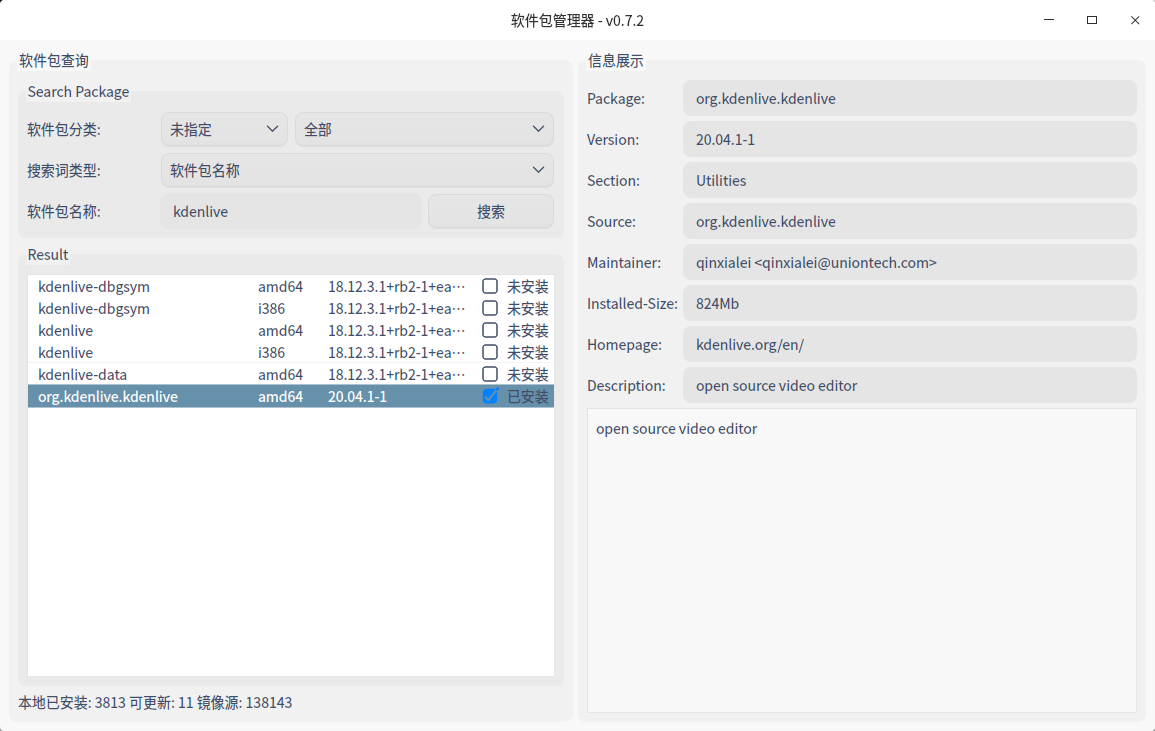The height and width of the screenshot is (731, 1155).
Task: Click the large description text area
Action: pos(862,560)
